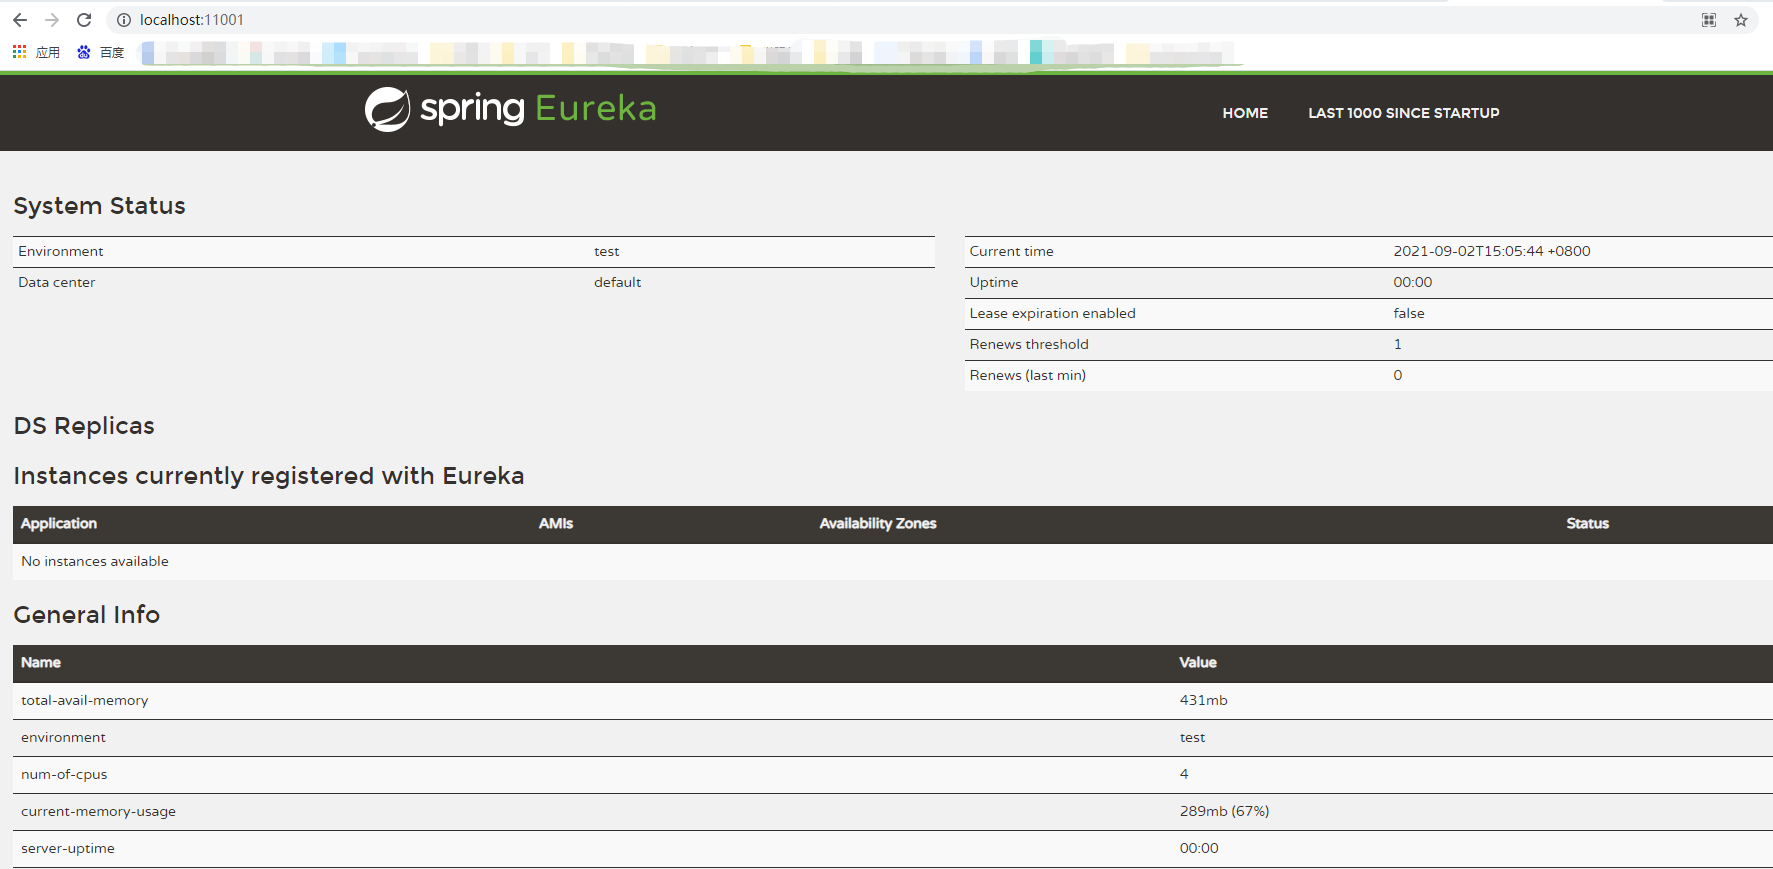Image resolution: width=1773 pixels, height=869 pixels.
Task: Select the total-avail-memory row name
Action: (x=85, y=700)
